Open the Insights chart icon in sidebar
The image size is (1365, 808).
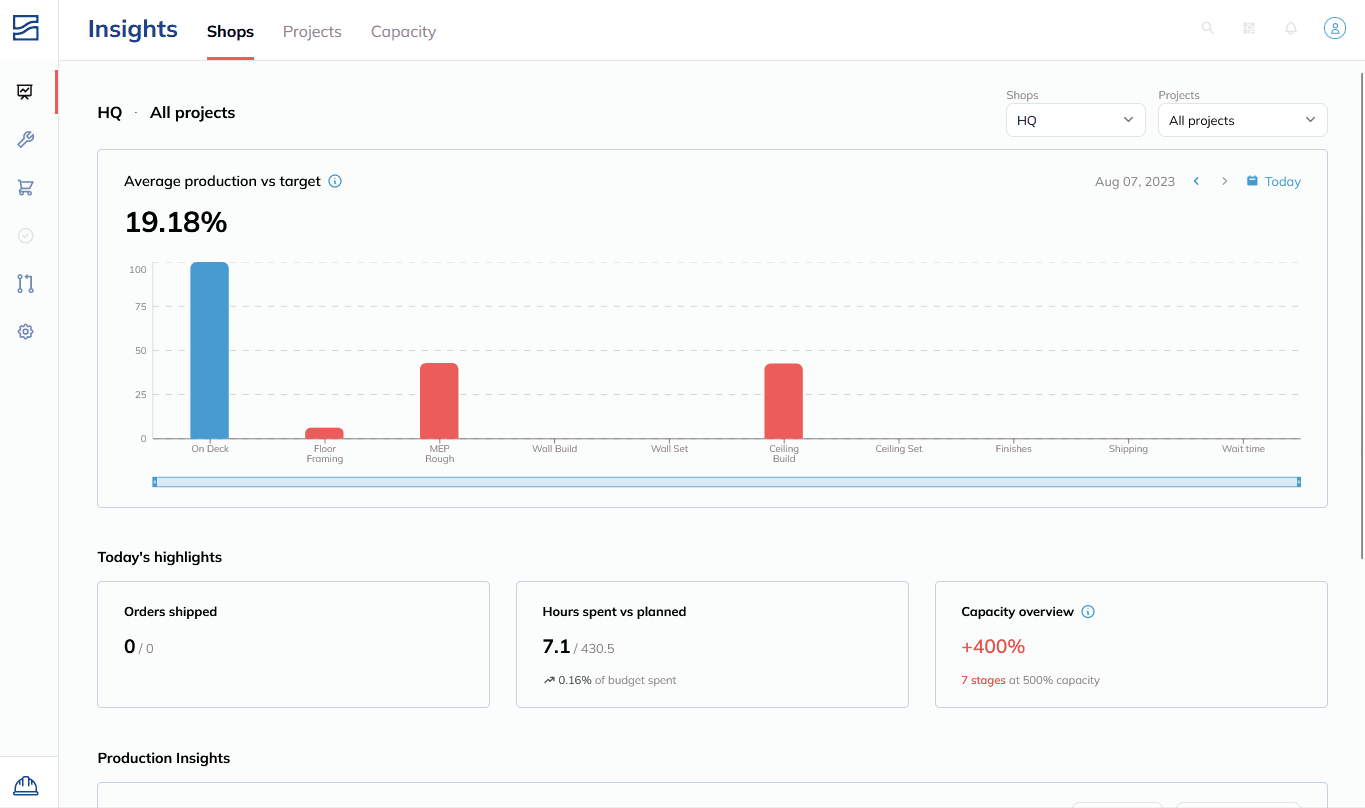26,92
